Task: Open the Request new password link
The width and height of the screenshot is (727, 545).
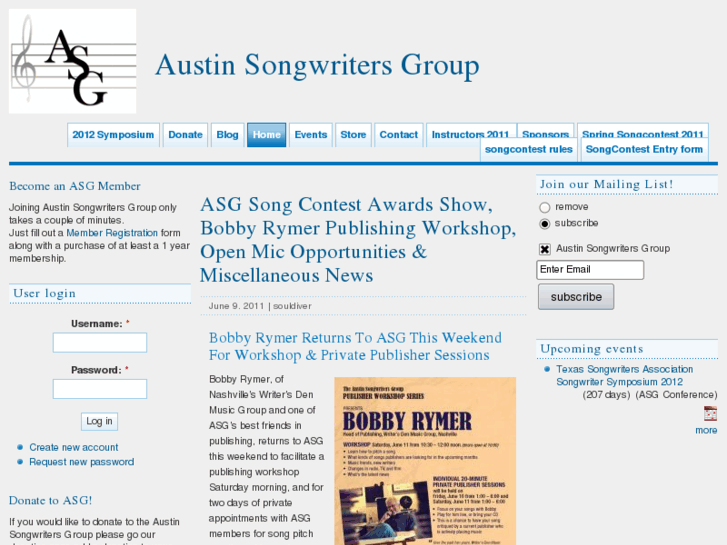Action: [82, 462]
